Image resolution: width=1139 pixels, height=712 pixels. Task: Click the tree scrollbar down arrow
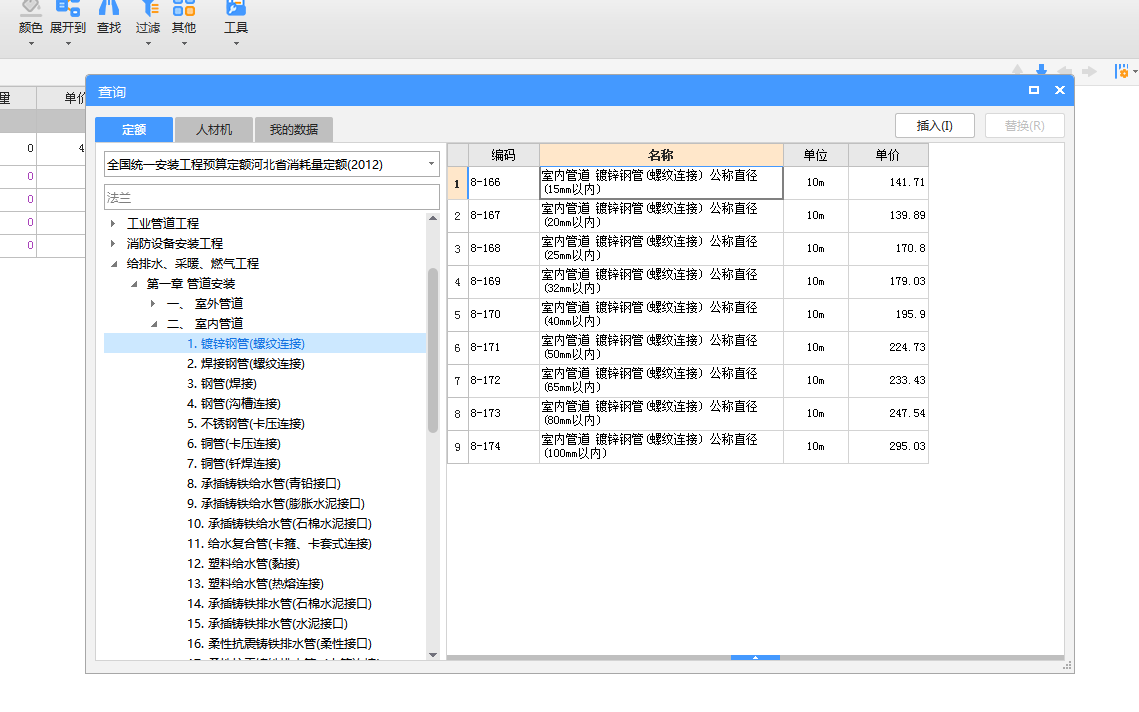(x=433, y=655)
